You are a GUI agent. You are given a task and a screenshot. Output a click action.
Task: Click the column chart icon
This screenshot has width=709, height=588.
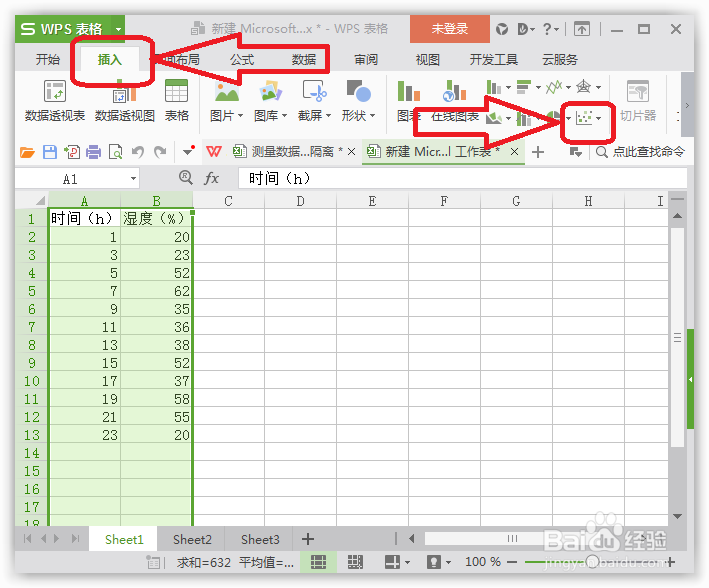[494, 87]
